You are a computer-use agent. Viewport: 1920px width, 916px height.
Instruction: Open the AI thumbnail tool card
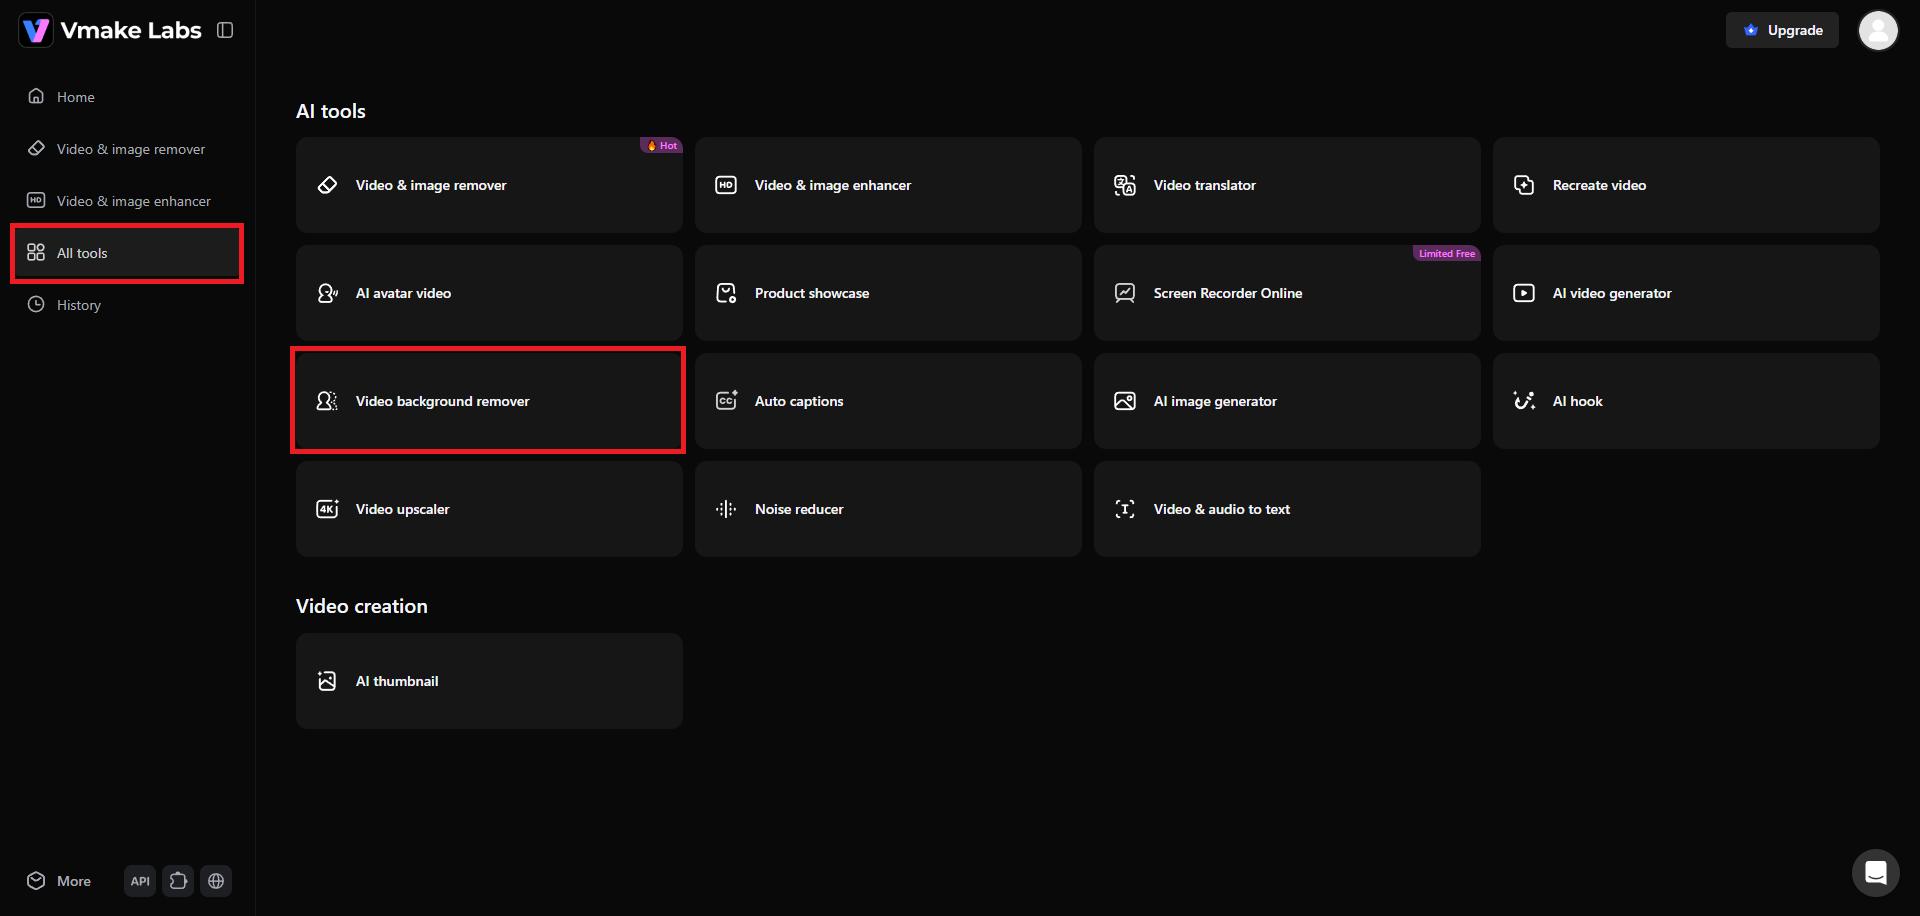[x=489, y=681]
